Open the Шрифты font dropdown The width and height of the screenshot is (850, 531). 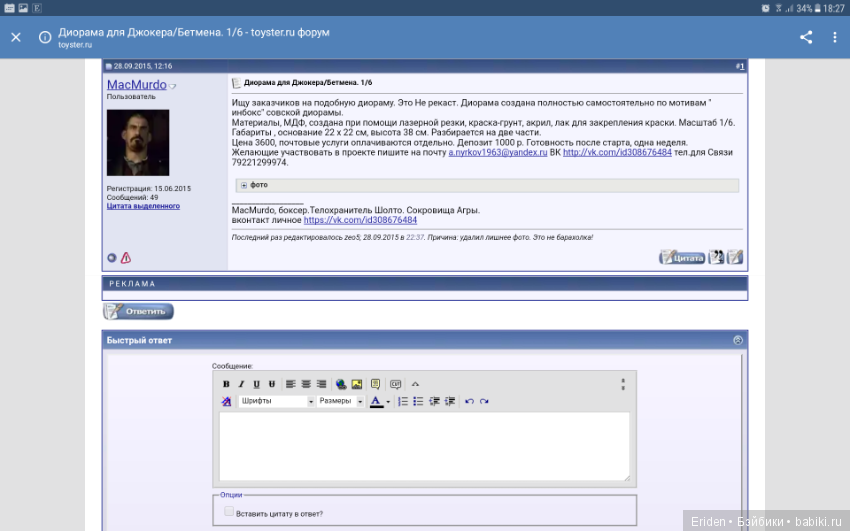(x=276, y=401)
